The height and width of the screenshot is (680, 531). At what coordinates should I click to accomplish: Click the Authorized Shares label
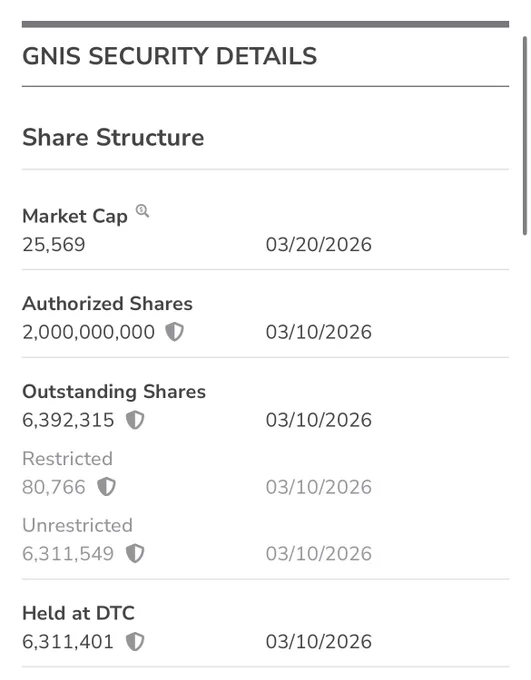click(107, 304)
